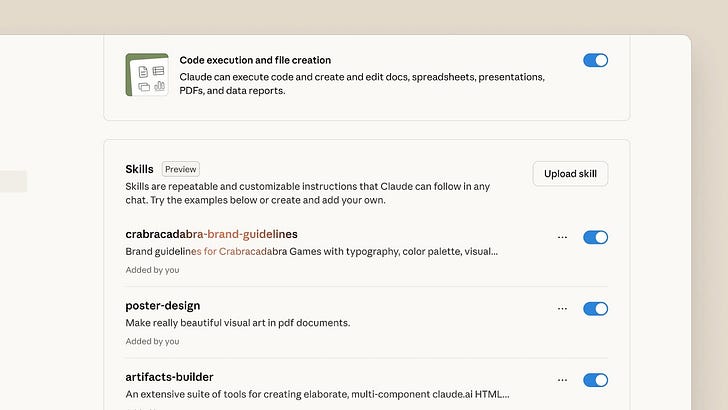Click the 'Make really beautiful visual art' description

(238, 323)
